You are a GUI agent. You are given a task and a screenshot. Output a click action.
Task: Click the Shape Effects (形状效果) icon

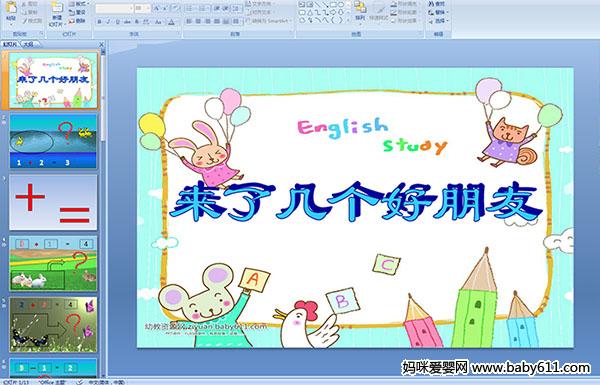pos(394,21)
